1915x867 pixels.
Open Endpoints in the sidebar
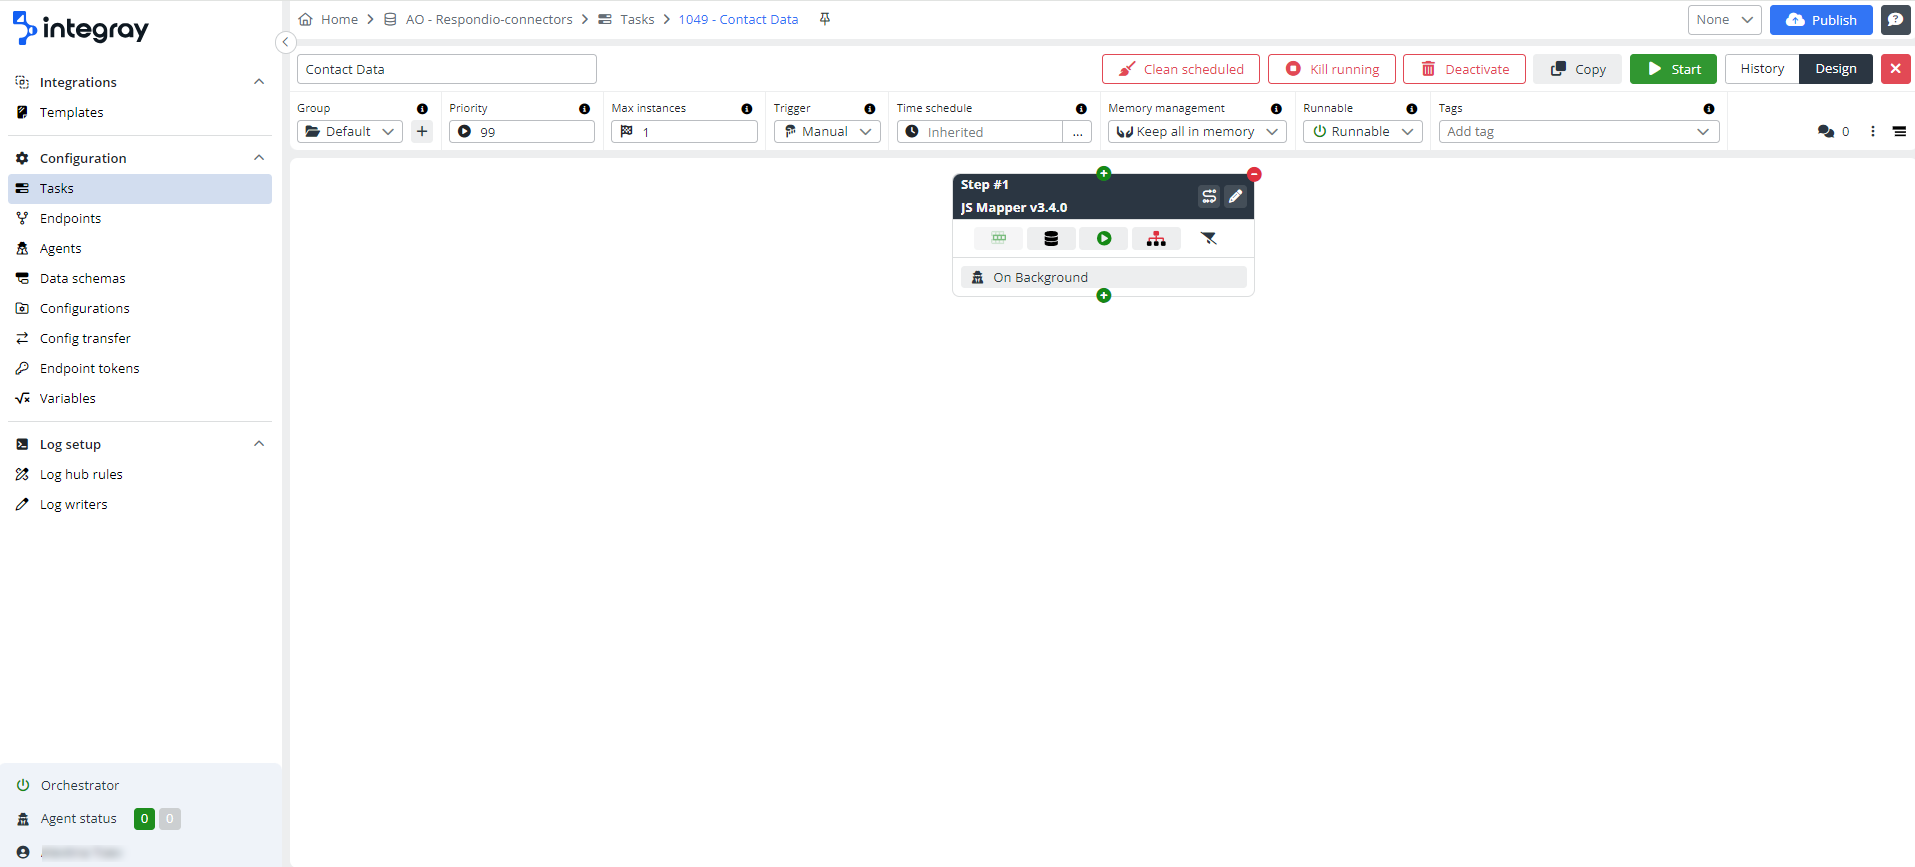[x=70, y=218]
